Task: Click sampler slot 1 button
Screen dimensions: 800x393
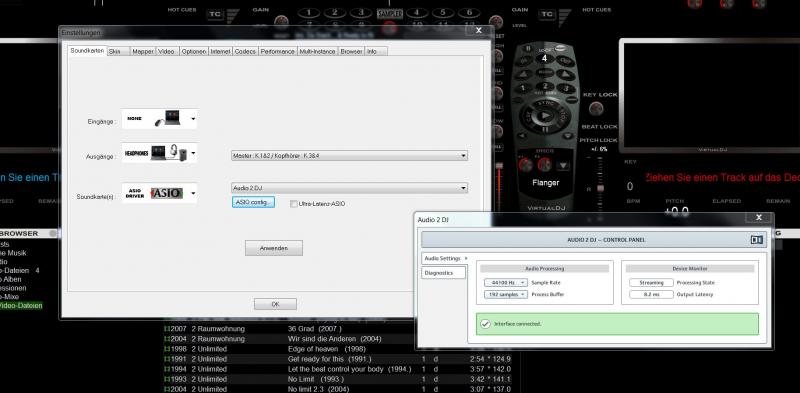Action: click(x=309, y=13)
